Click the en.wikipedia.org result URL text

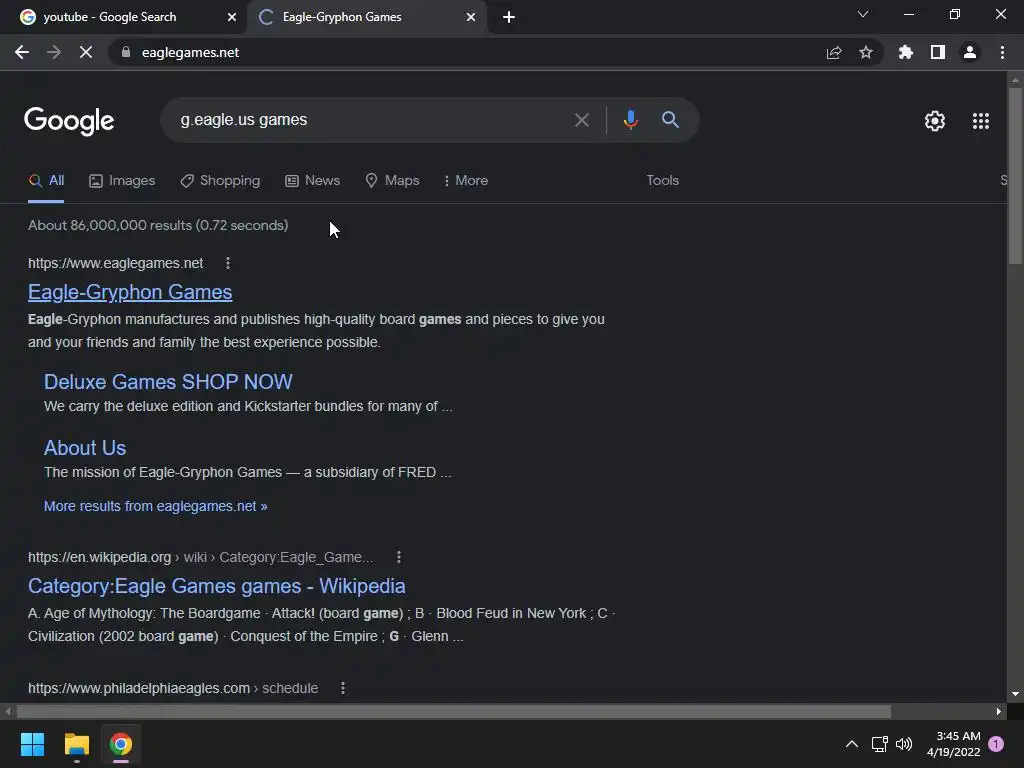[200, 557]
